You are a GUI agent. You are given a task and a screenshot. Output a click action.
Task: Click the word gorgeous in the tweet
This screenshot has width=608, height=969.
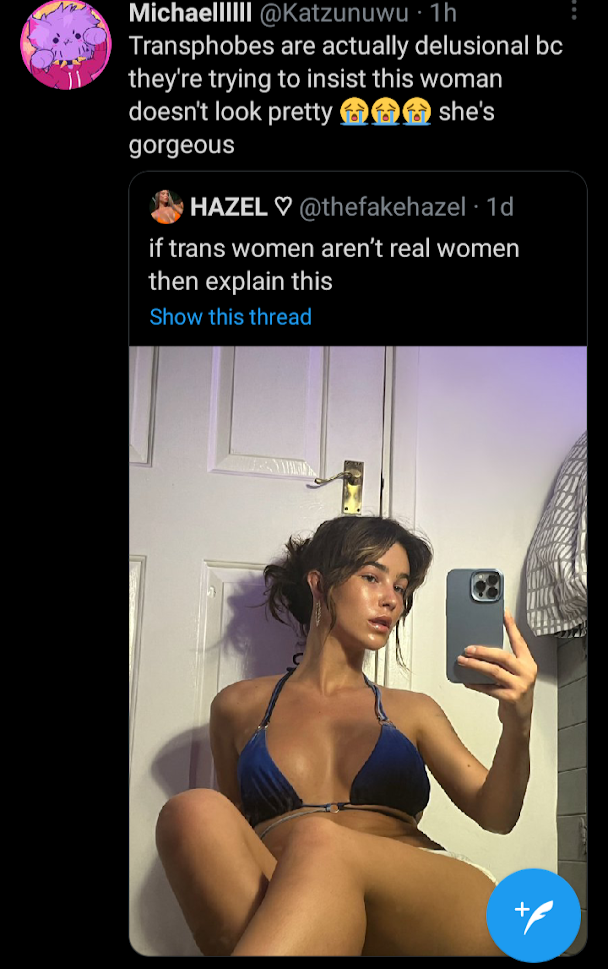click(182, 145)
